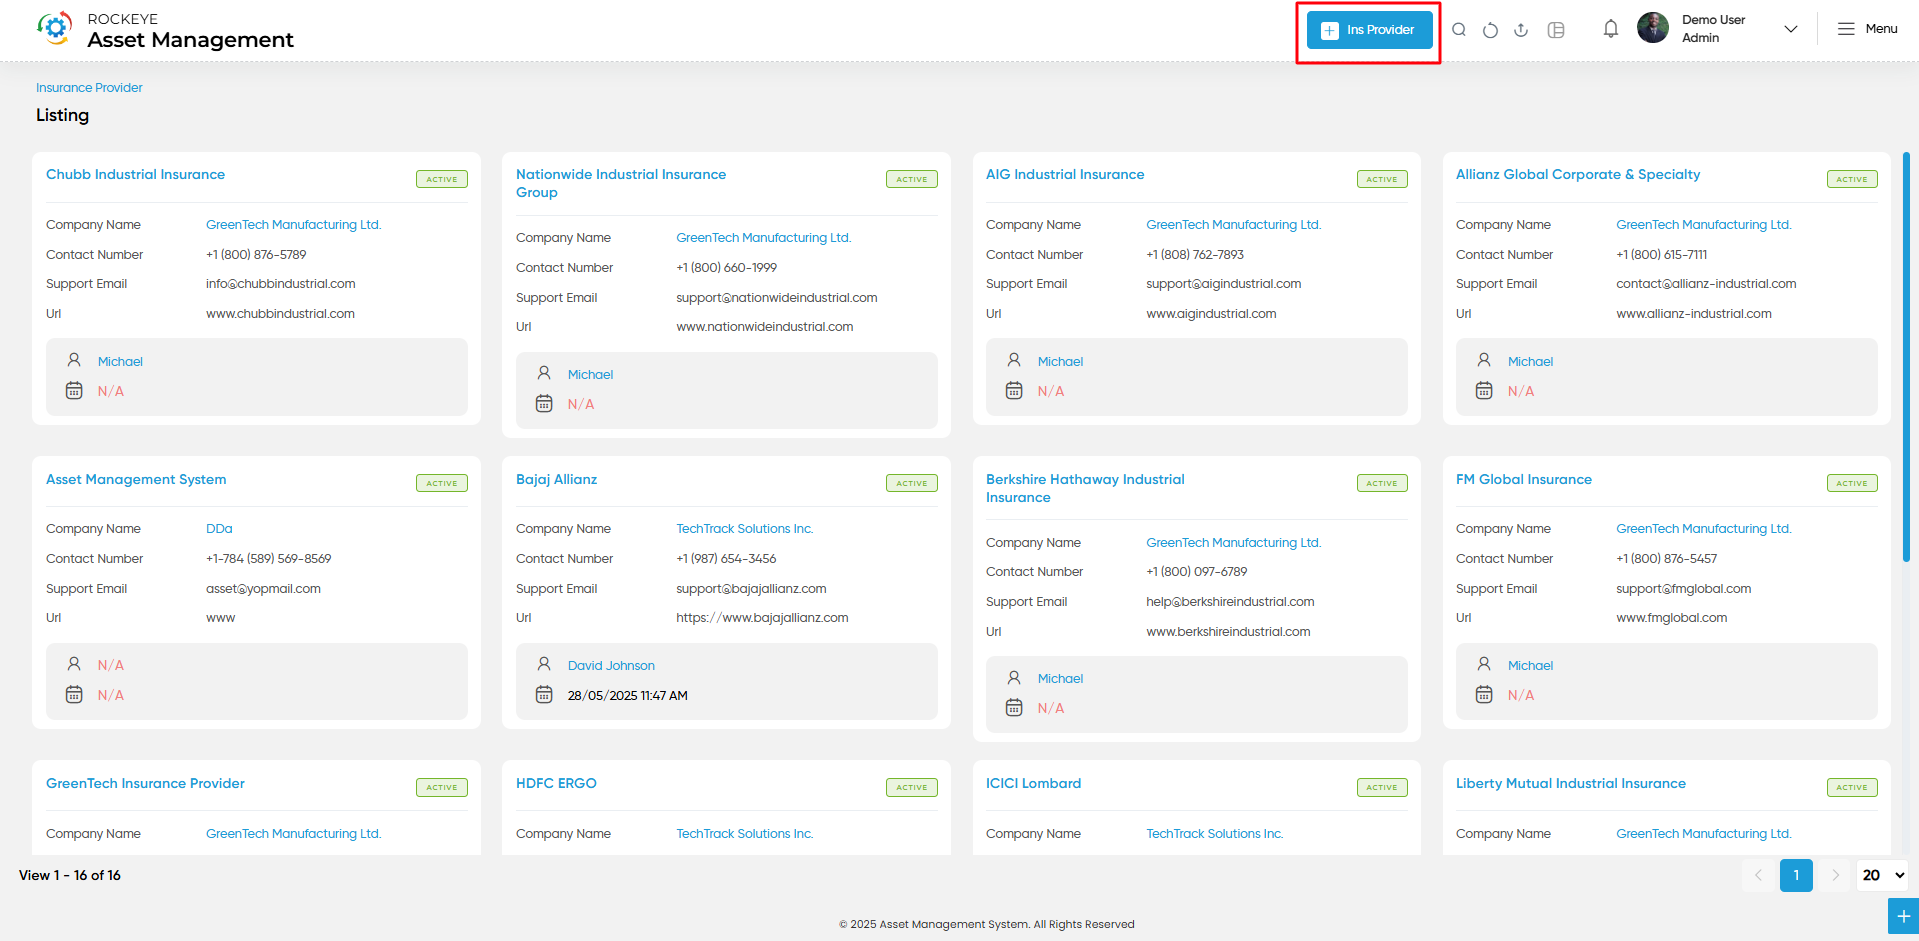1919x941 pixels.
Task: Open notifications bell icon
Action: pyautogui.click(x=1611, y=29)
